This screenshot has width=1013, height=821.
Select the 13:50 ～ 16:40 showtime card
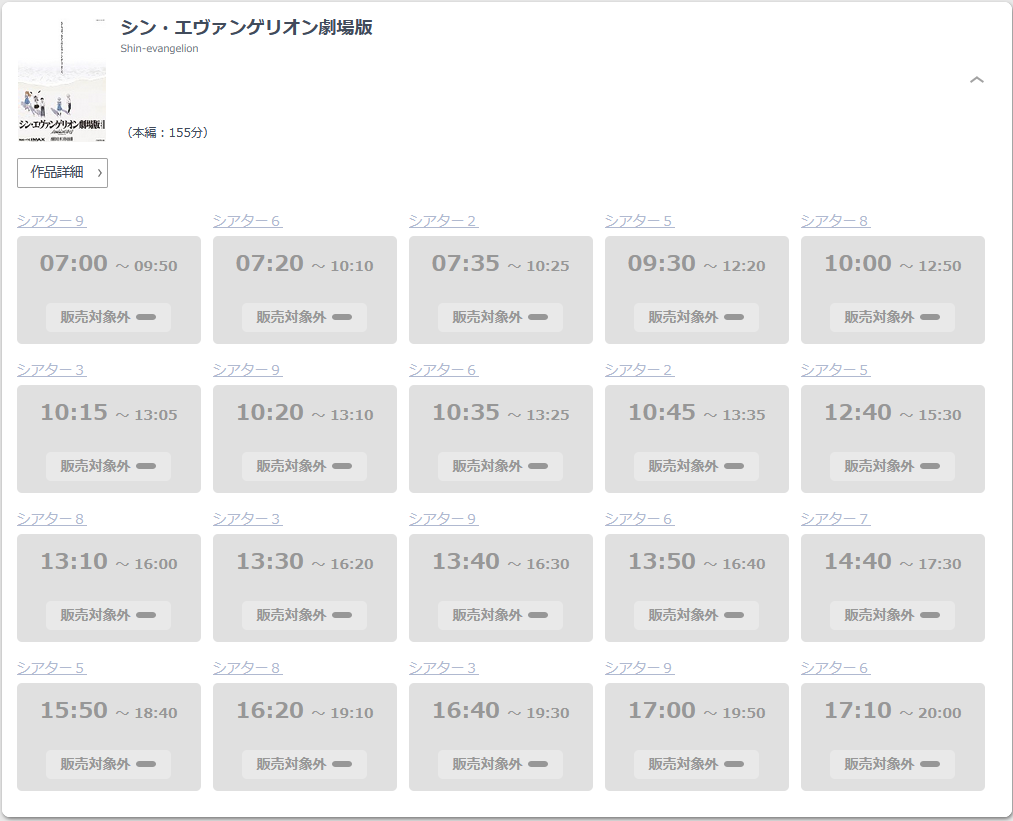[x=696, y=588]
